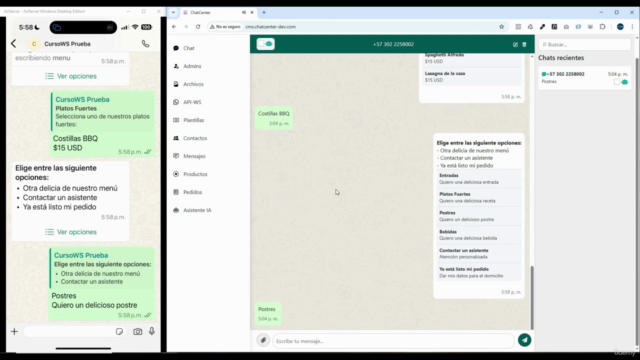Click the 'No es seguro' site info chip

click(x=225, y=27)
